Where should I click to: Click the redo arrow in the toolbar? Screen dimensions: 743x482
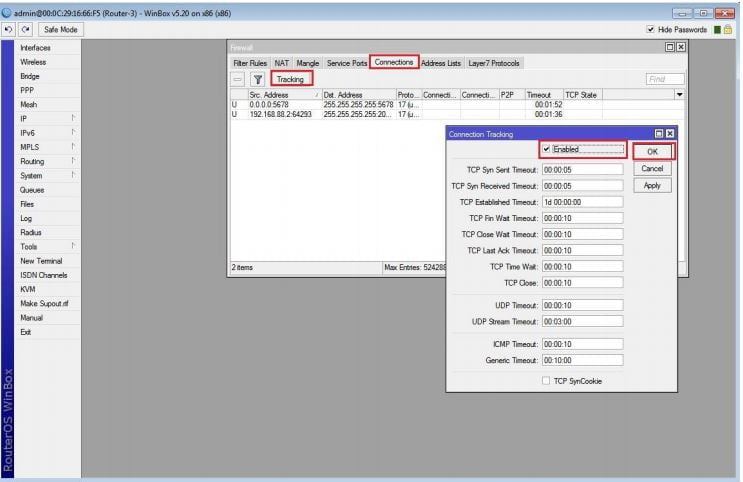[24, 29]
